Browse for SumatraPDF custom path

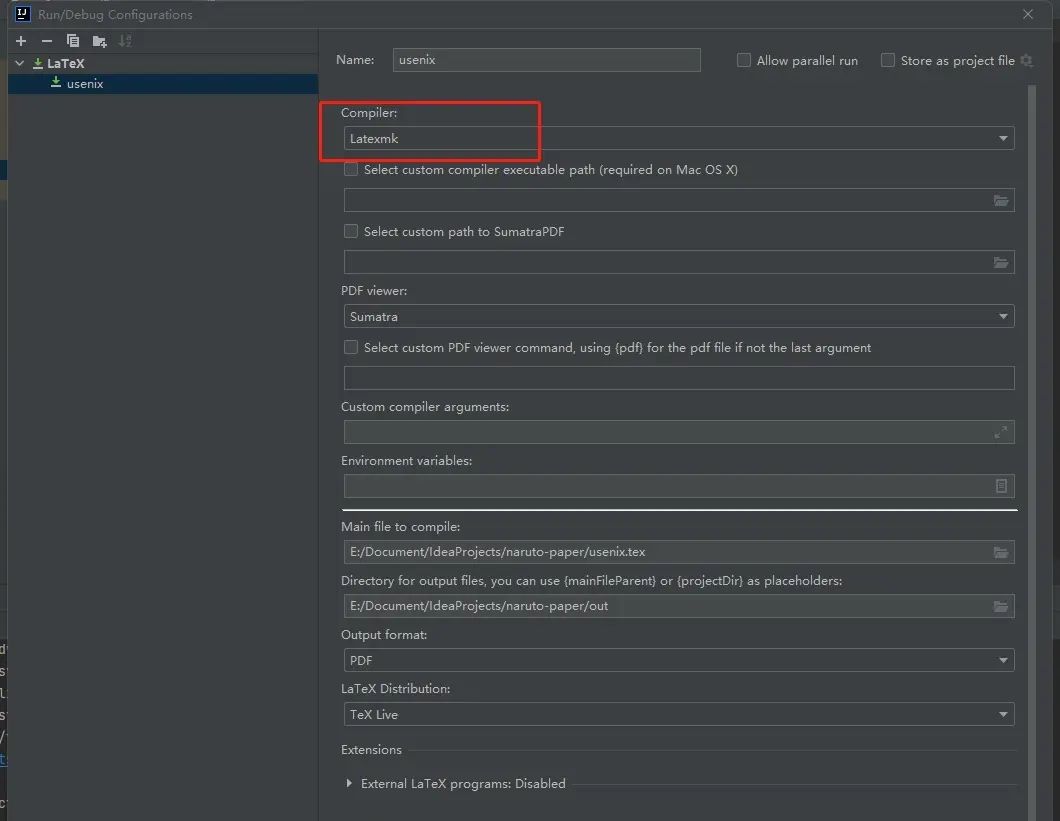(1001, 263)
